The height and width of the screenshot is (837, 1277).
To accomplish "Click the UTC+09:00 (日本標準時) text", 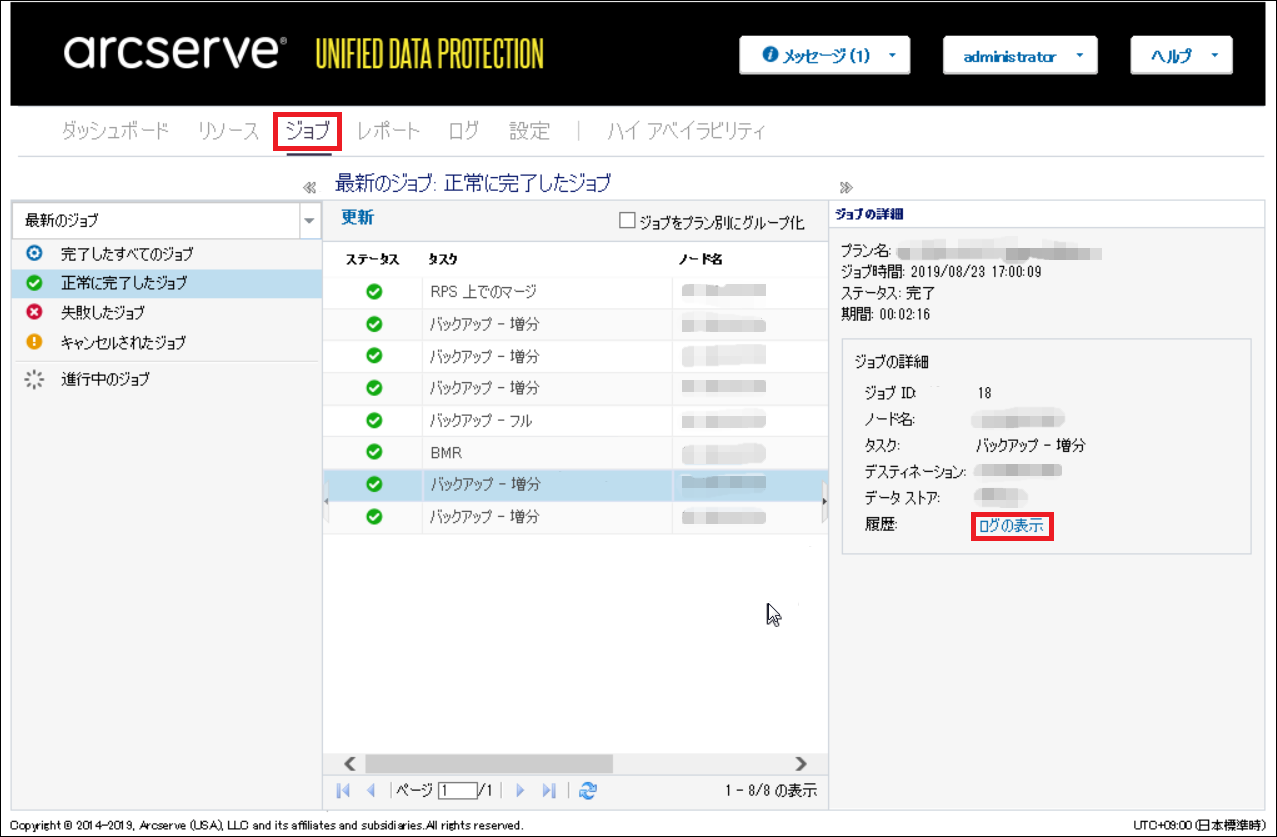I will tap(1200, 825).
